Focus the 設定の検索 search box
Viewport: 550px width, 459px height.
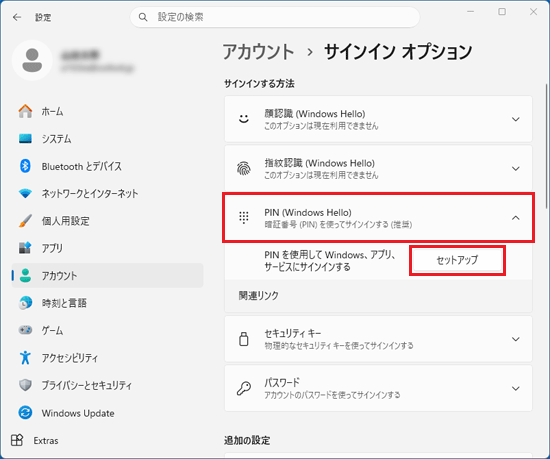275,17
